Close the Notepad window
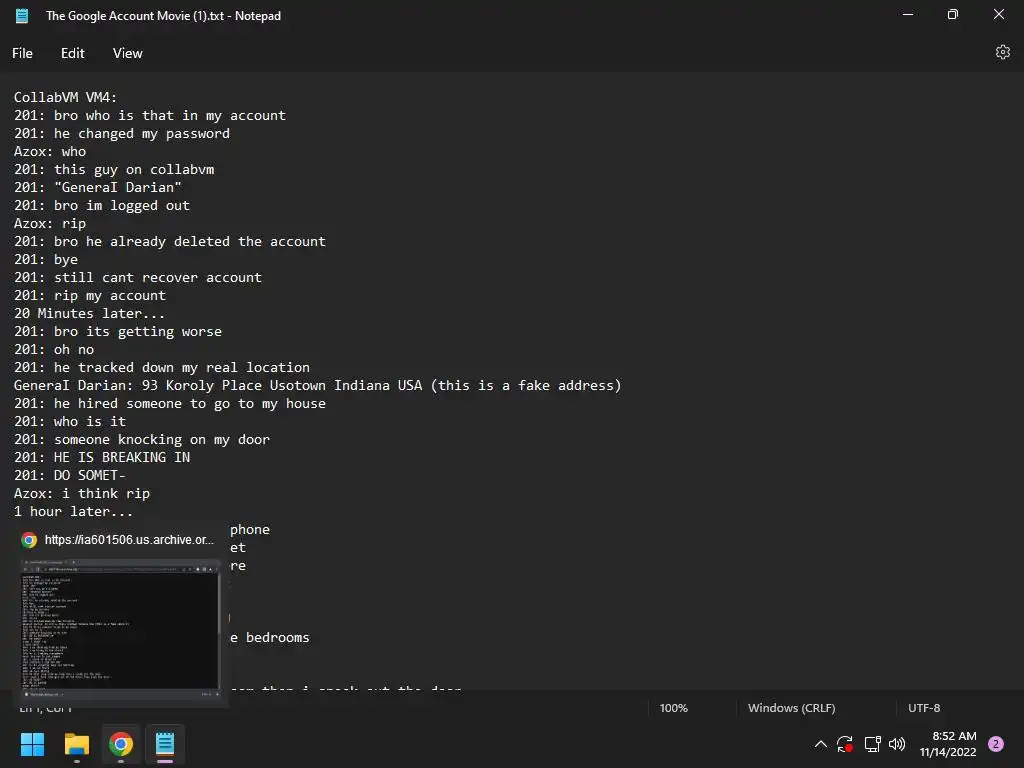1024x768 pixels. (x=999, y=14)
